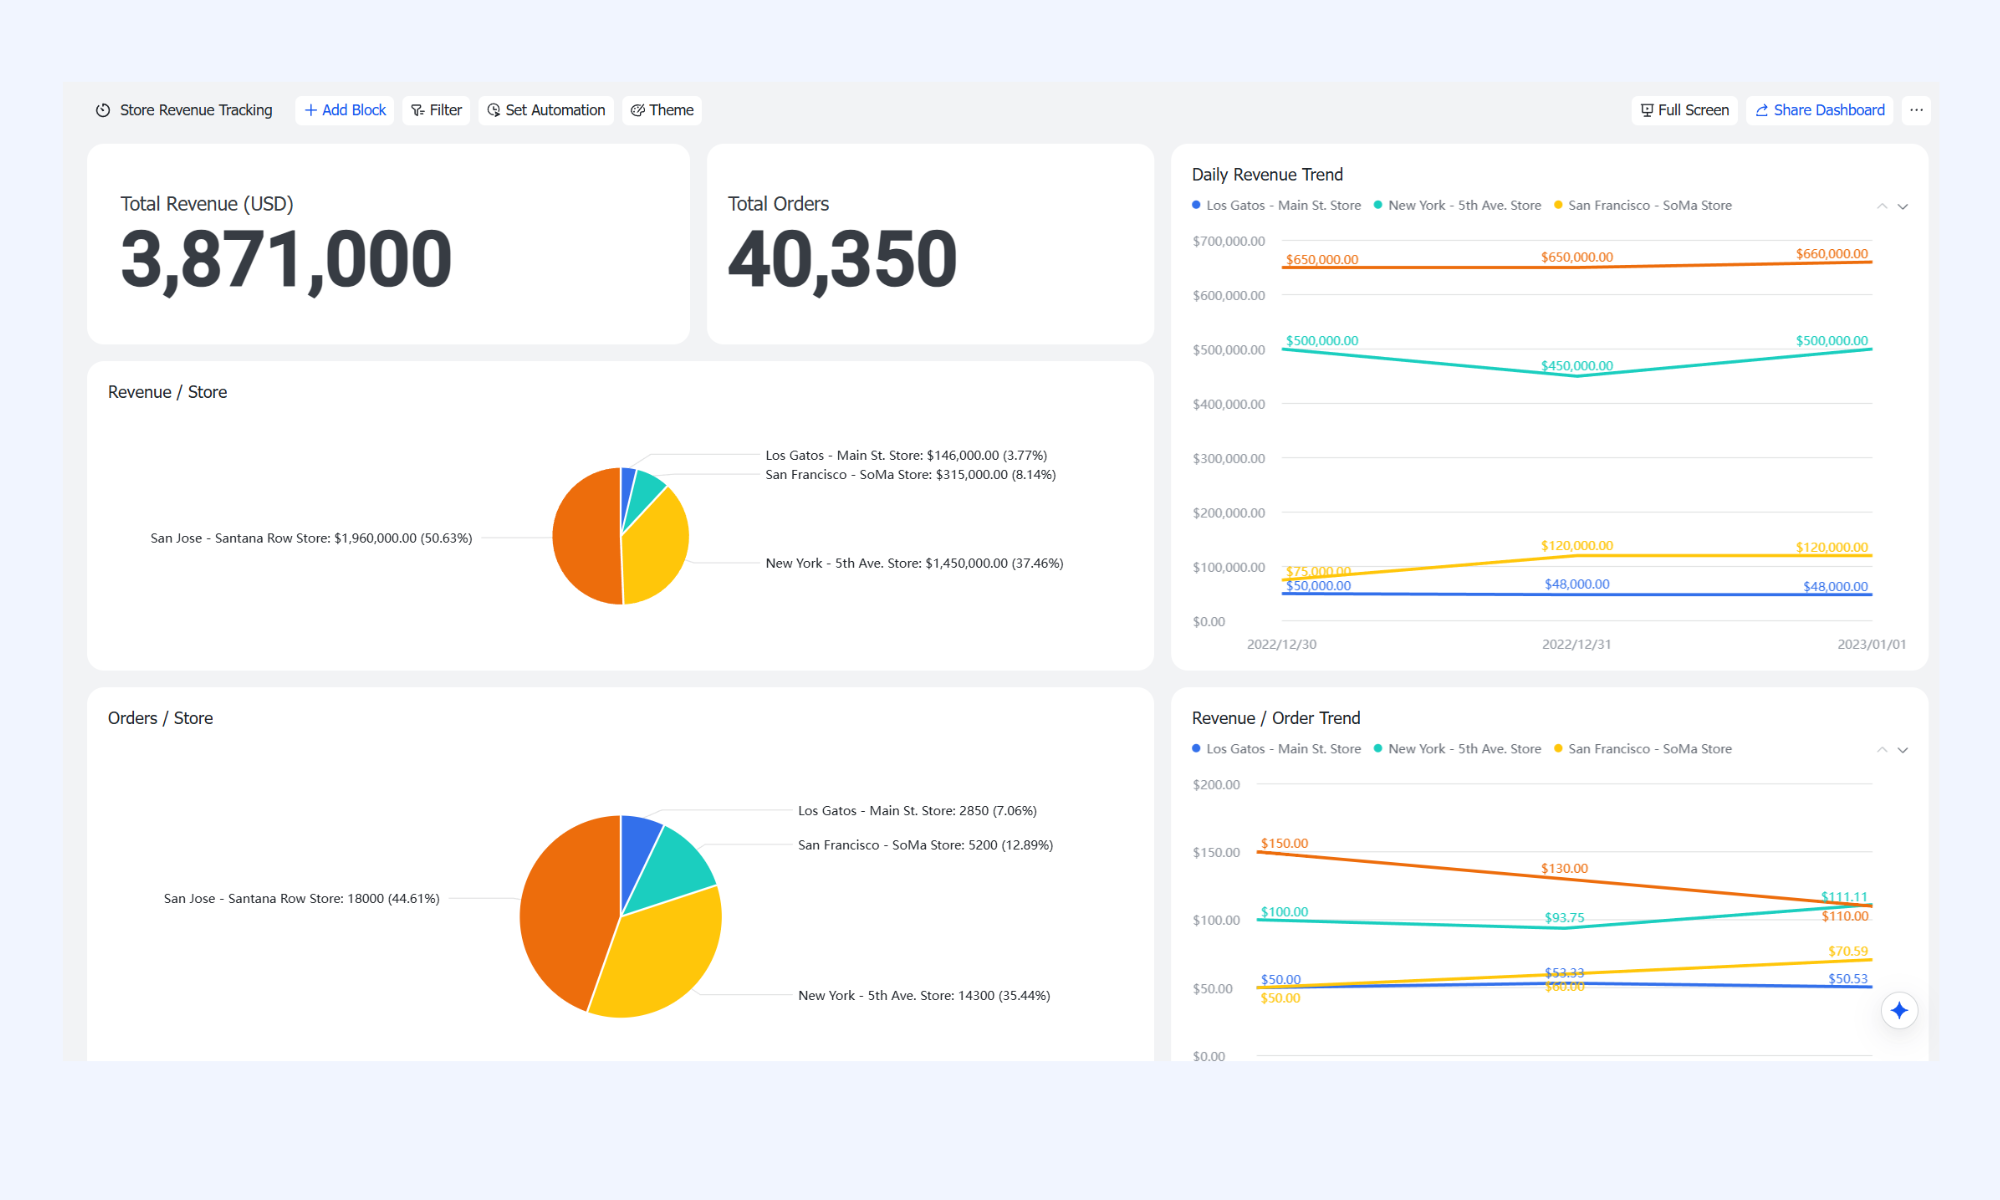Image resolution: width=2000 pixels, height=1200 pixels.
Task: Open the Theme settings
Action: tap(662, 110)
